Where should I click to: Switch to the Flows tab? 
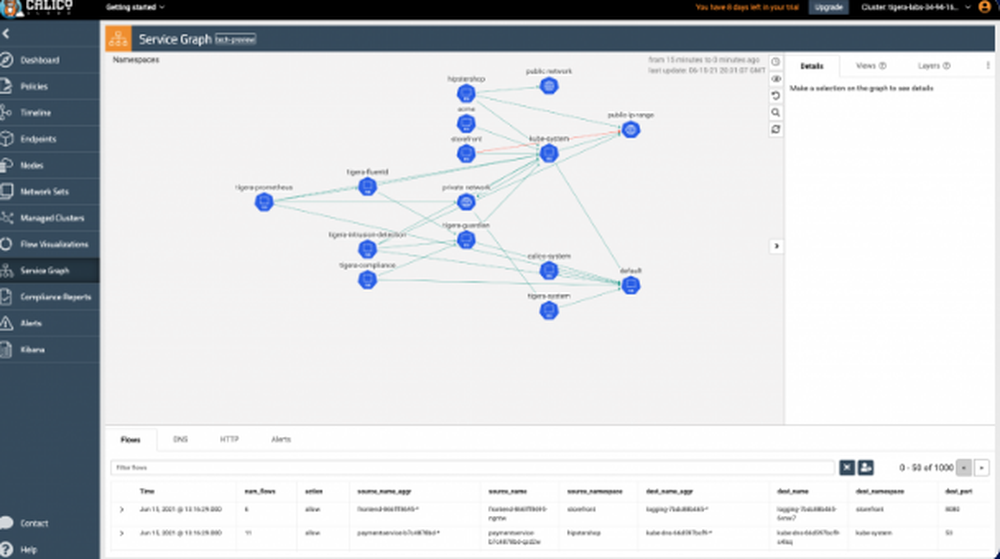coord(131,440)
